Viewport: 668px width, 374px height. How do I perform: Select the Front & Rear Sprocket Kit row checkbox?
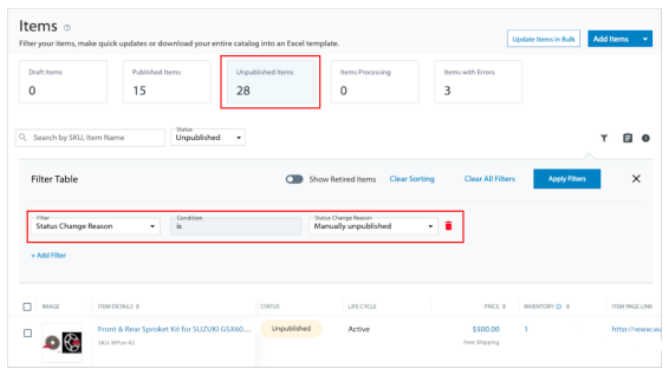click(x=27, y=333)
